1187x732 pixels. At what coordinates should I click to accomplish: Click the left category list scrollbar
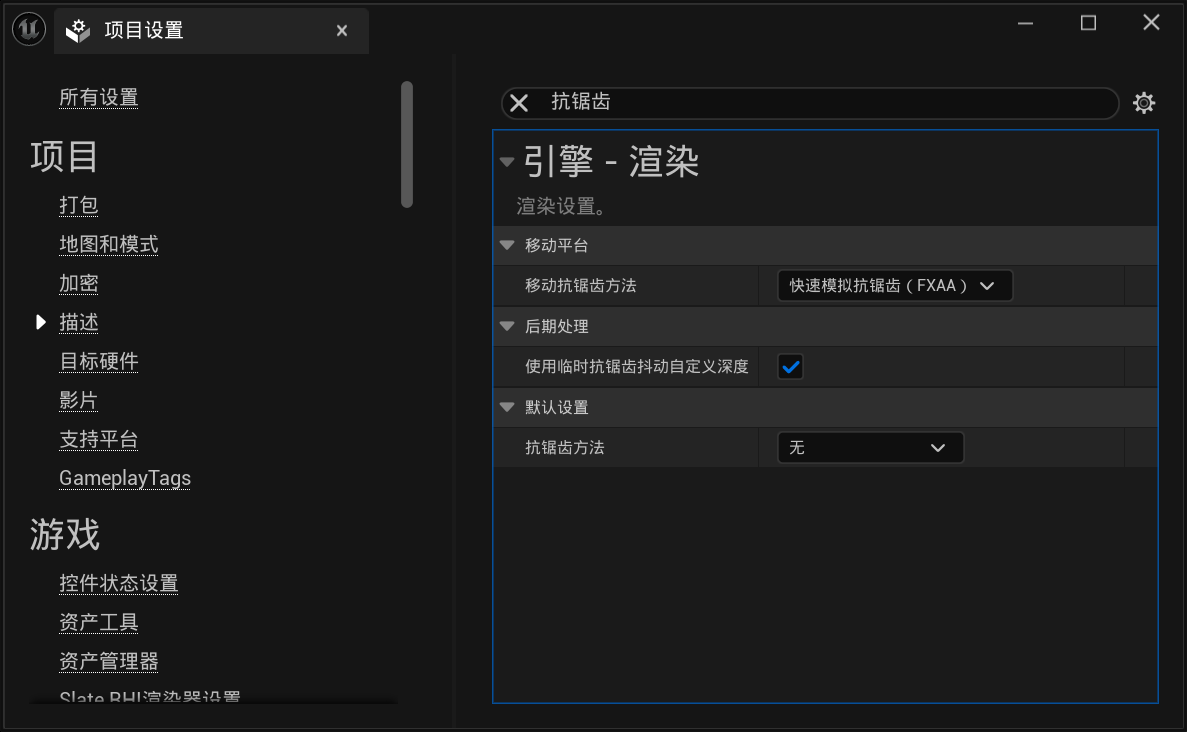407,144
